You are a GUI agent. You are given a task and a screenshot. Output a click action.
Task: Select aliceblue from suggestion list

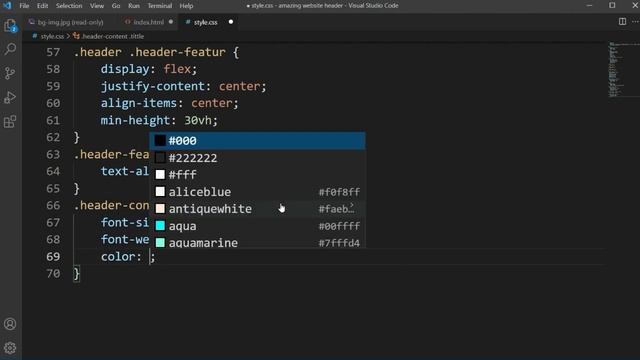coord(257,192)
